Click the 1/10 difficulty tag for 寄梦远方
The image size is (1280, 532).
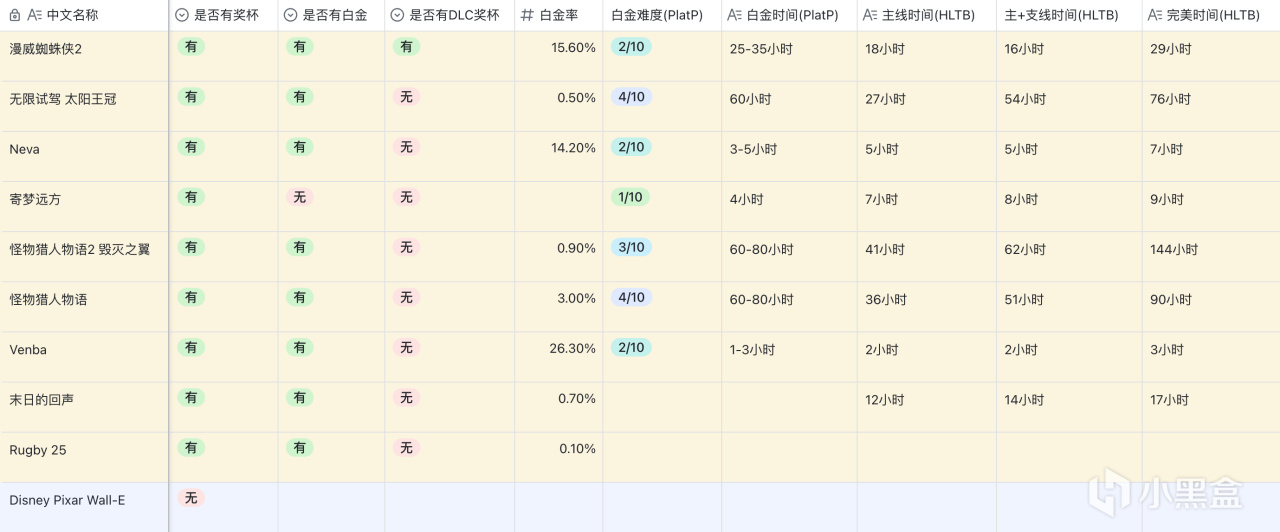(x=631, y=197)
